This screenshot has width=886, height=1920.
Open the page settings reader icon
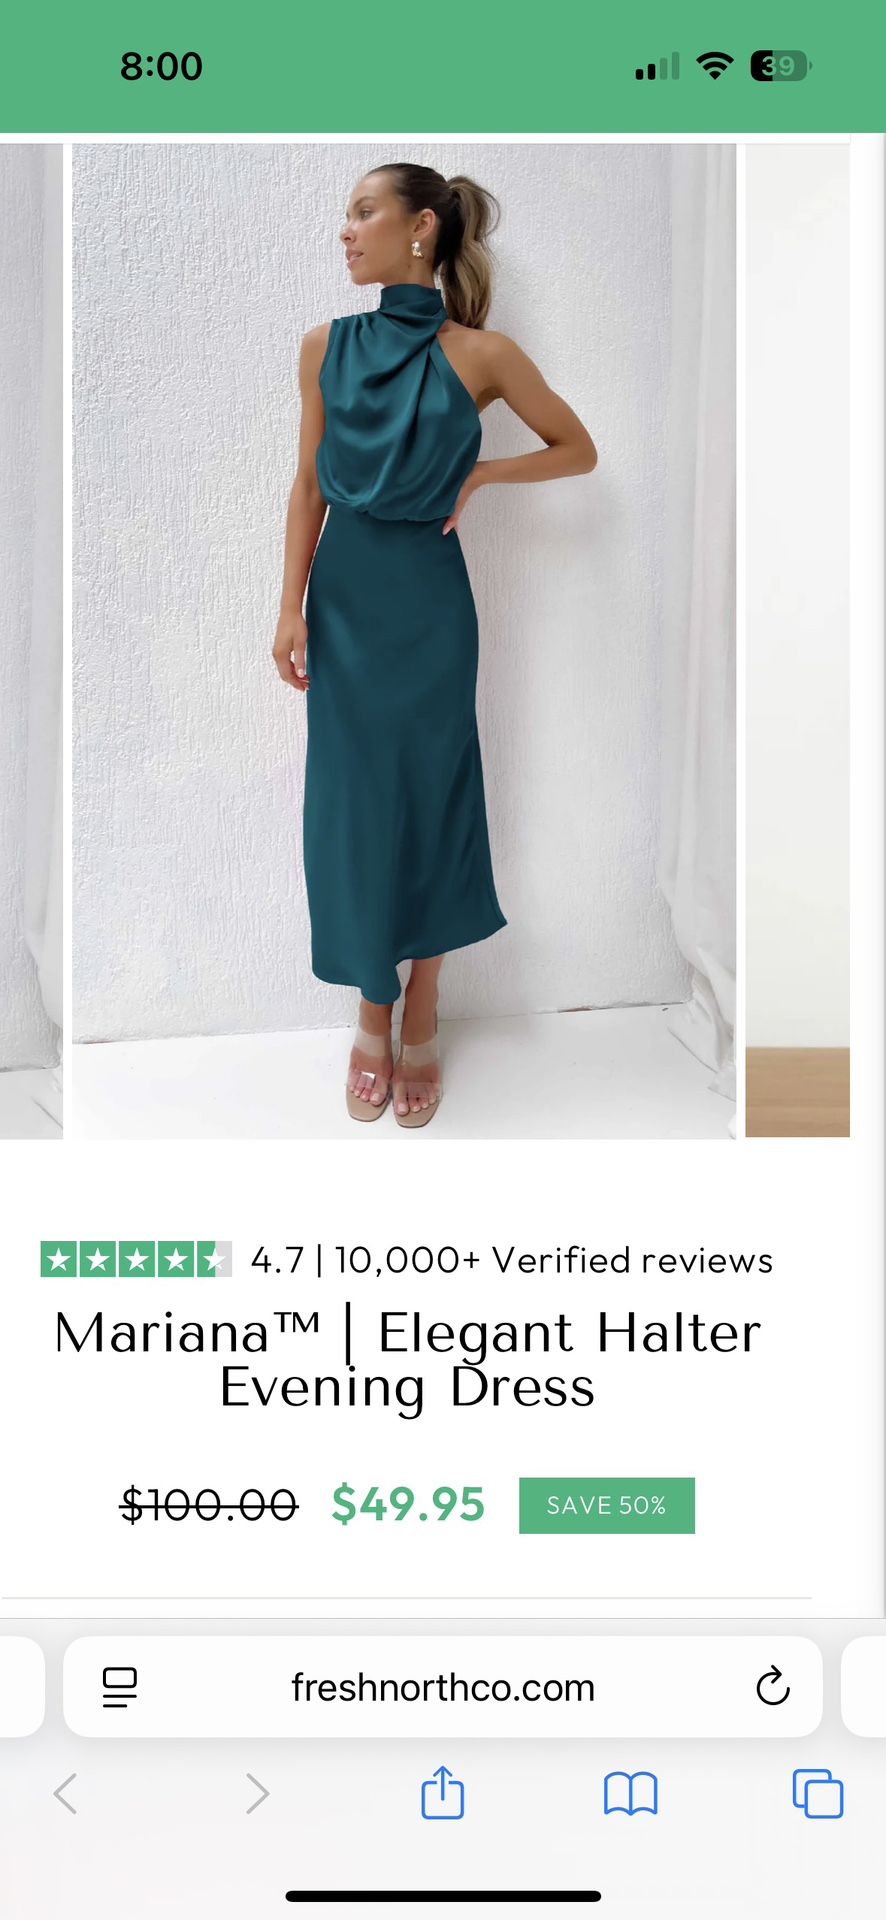point(120,1687)
